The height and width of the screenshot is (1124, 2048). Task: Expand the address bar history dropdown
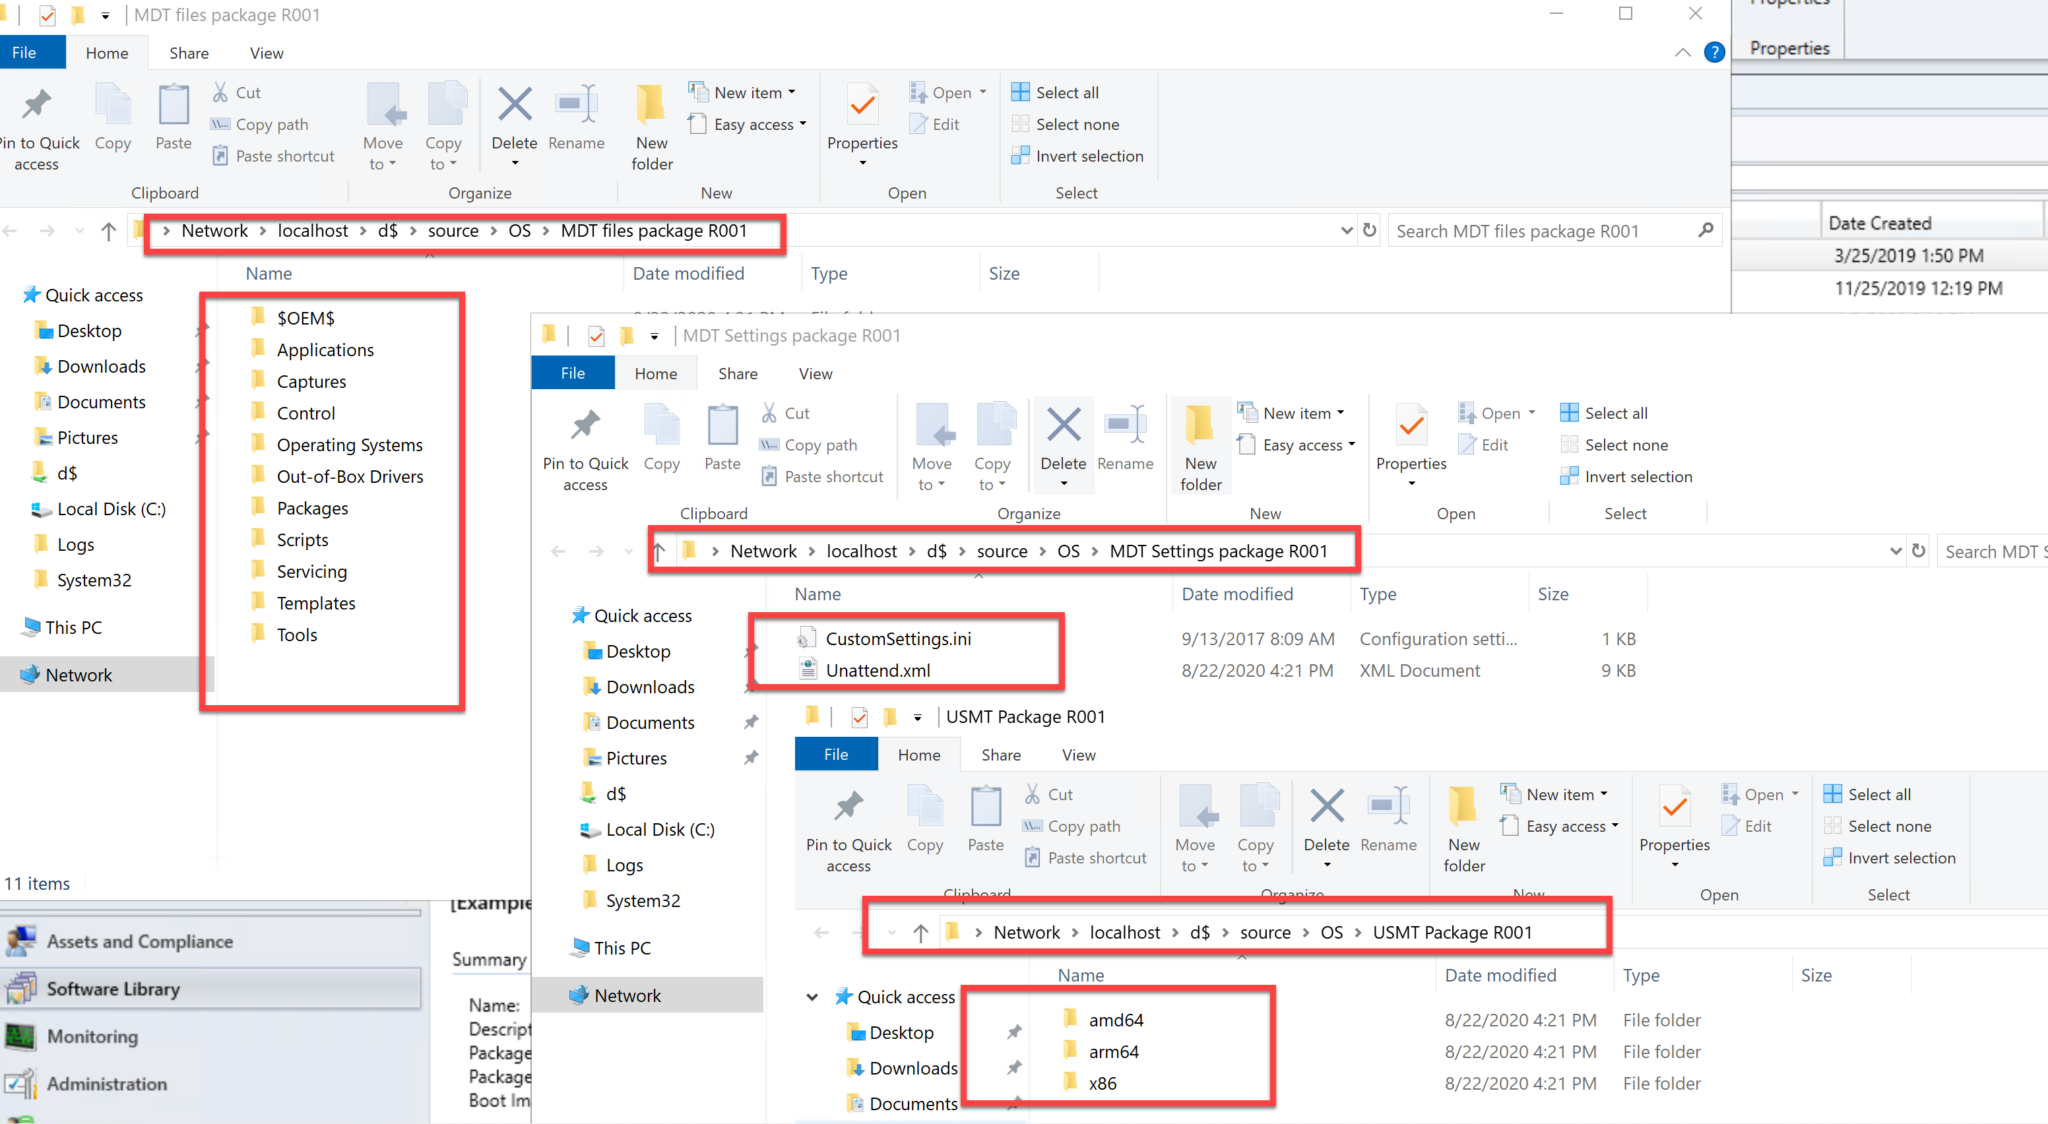point(1345,230)
